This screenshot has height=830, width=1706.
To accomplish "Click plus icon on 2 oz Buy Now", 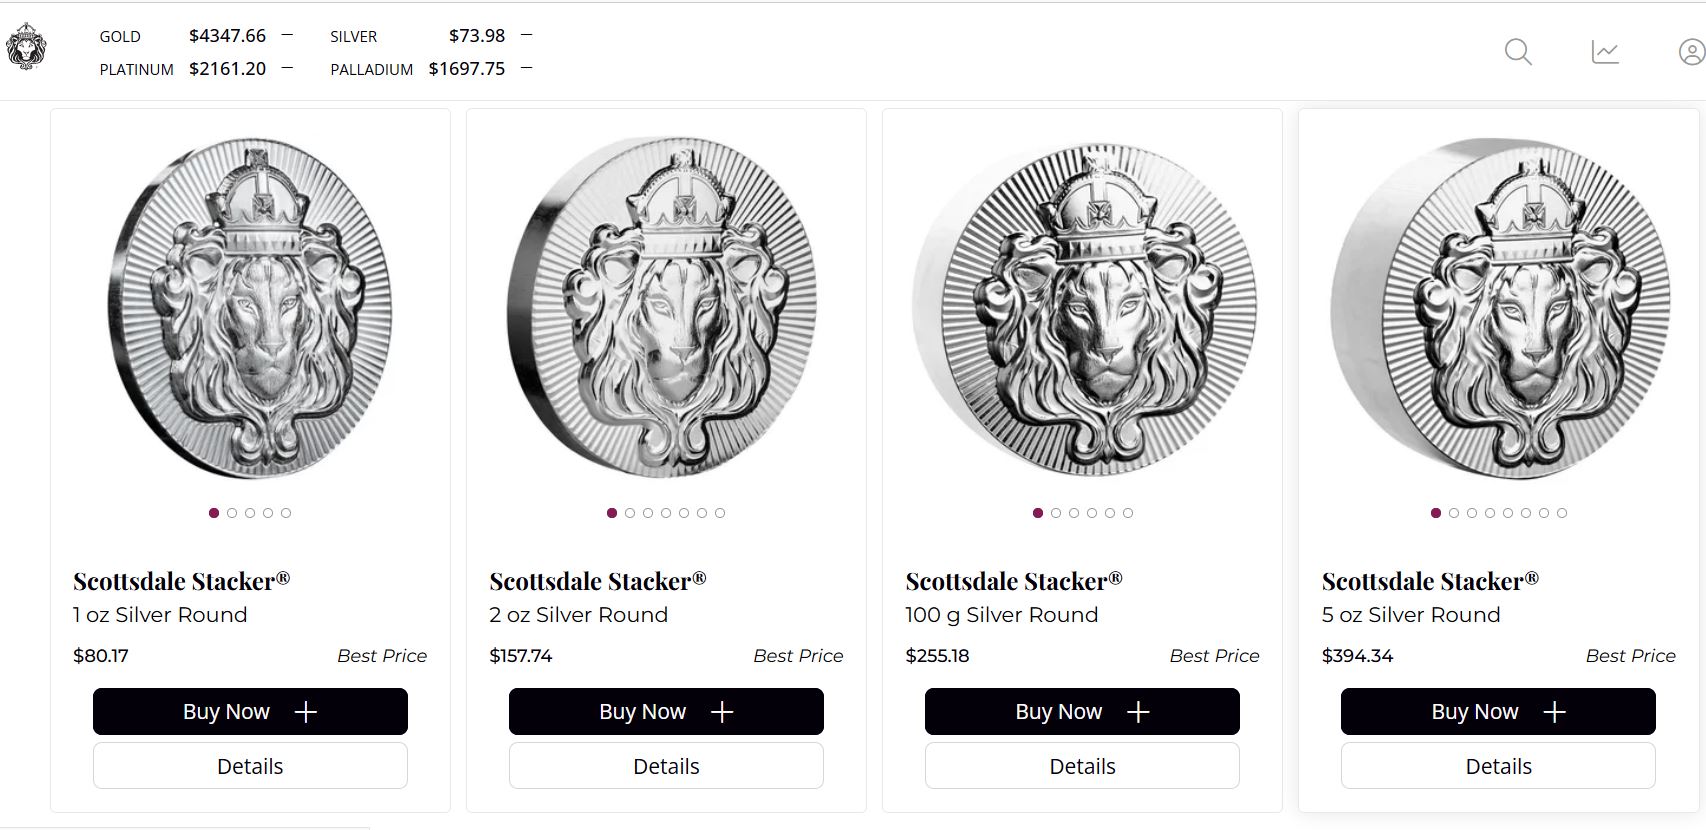I will click(722, 712).
